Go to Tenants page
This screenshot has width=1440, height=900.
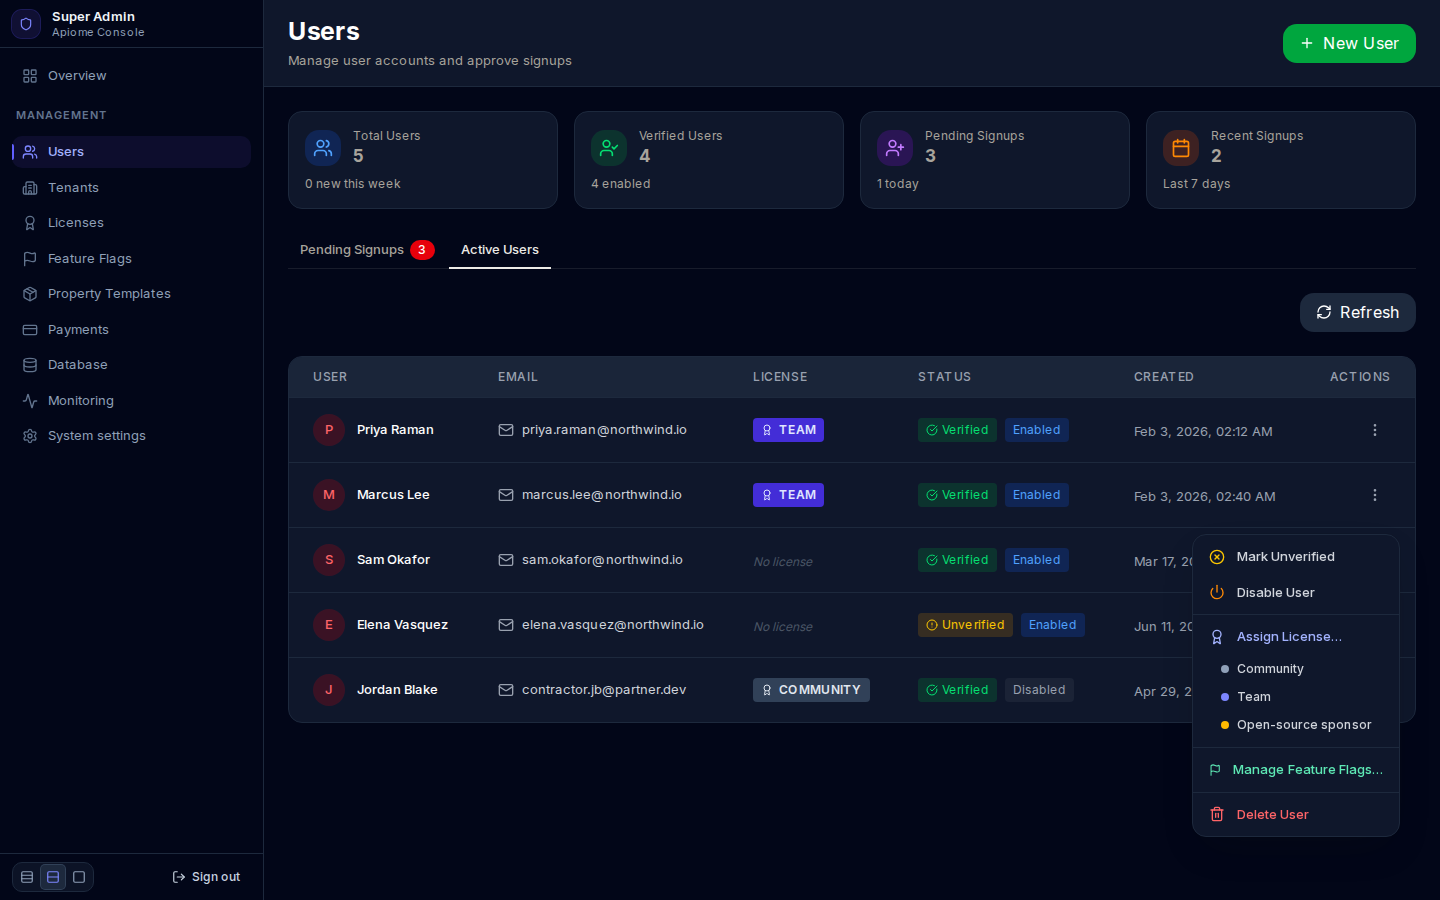131,188
